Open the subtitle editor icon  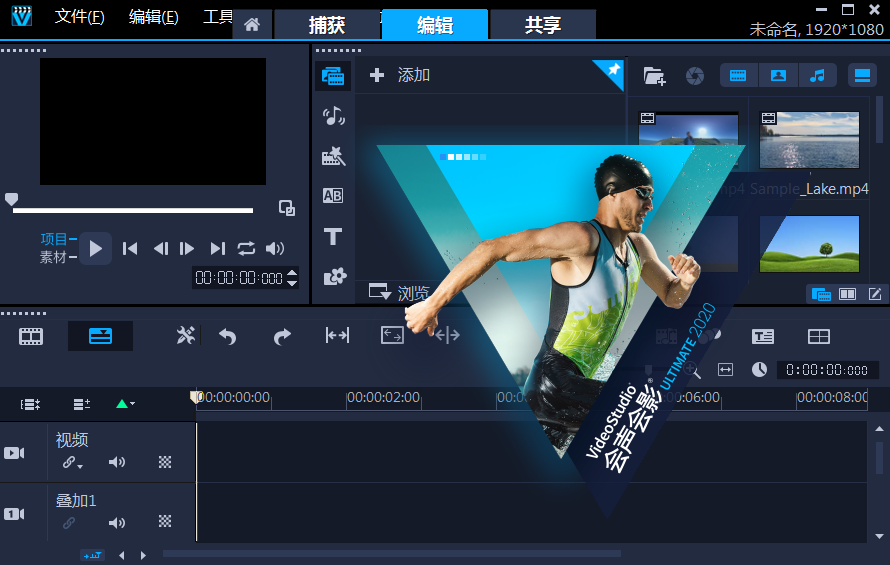[763, 337]
